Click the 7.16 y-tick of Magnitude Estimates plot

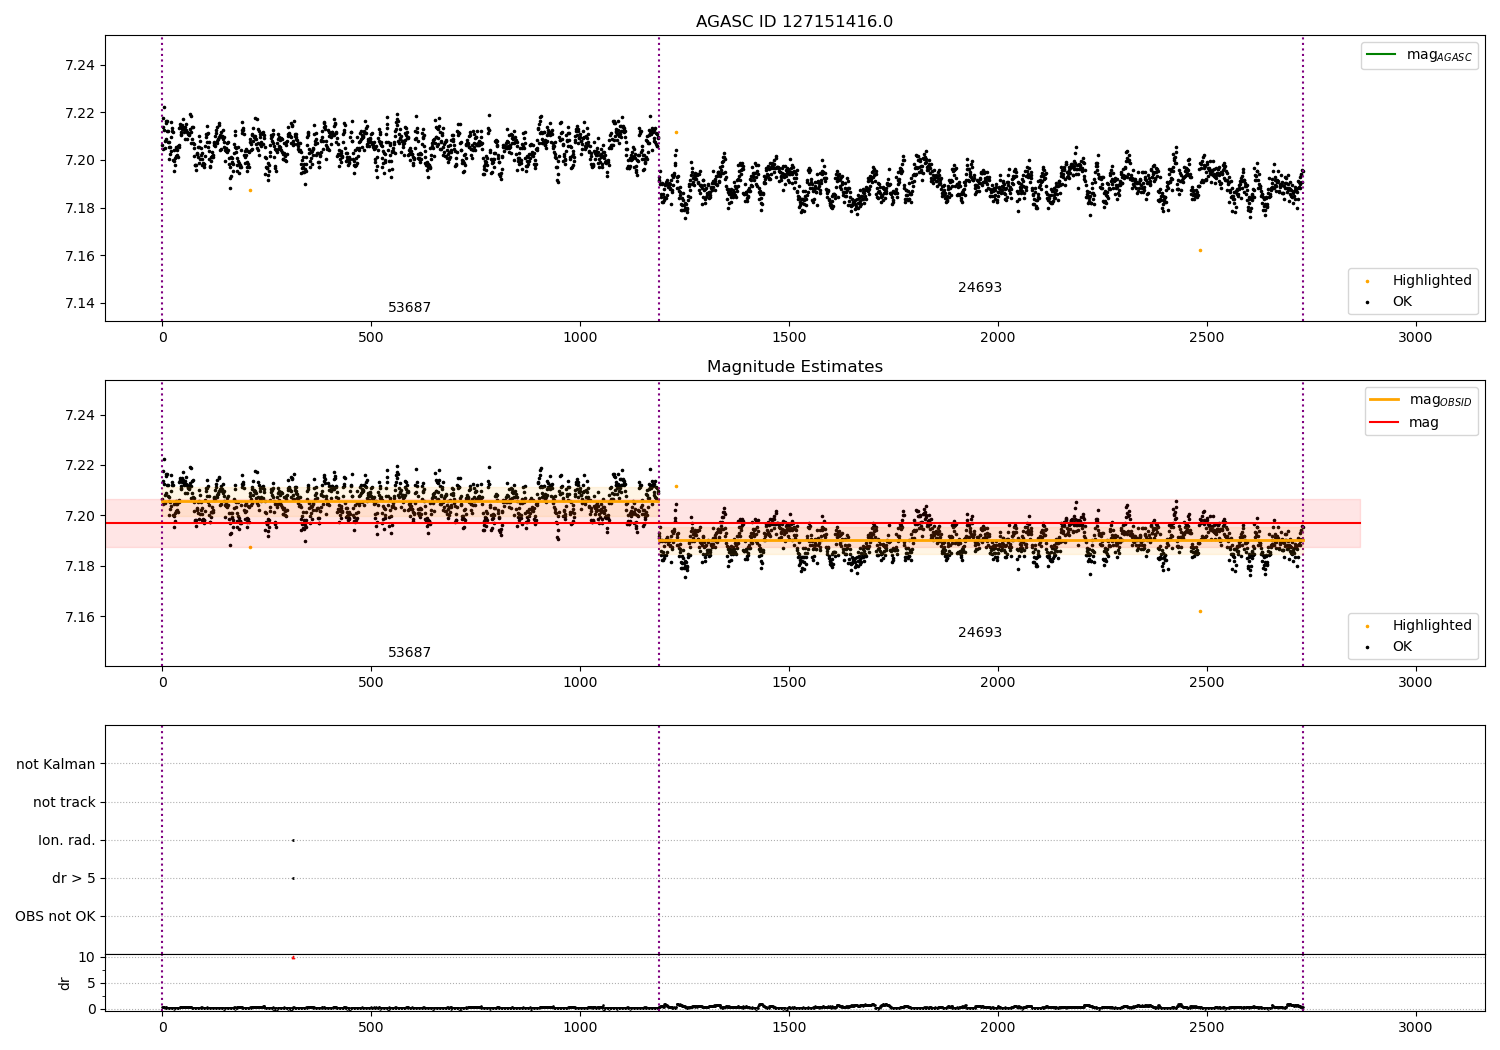80,617
